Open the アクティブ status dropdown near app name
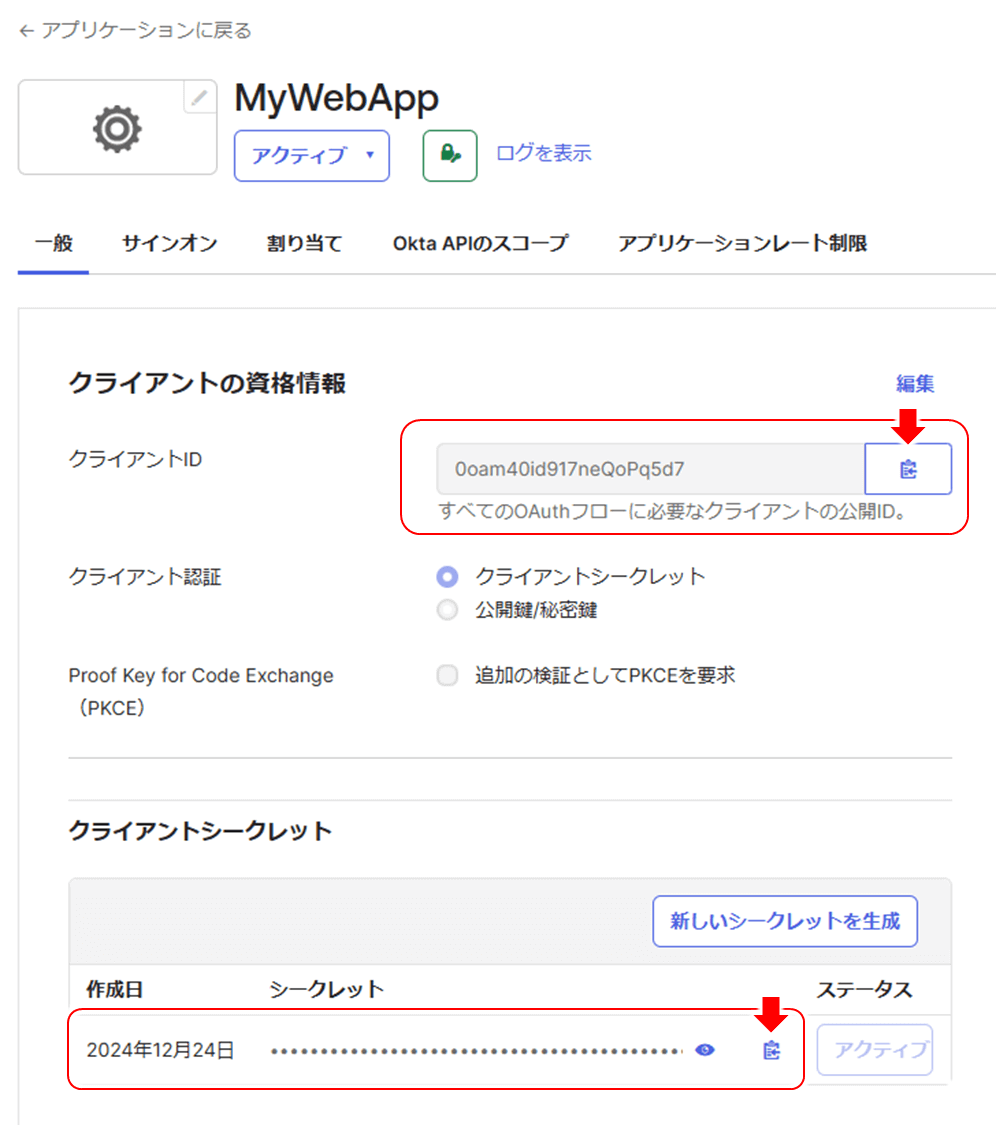The height and width of the screenshot is (1125, 996). 311,155
